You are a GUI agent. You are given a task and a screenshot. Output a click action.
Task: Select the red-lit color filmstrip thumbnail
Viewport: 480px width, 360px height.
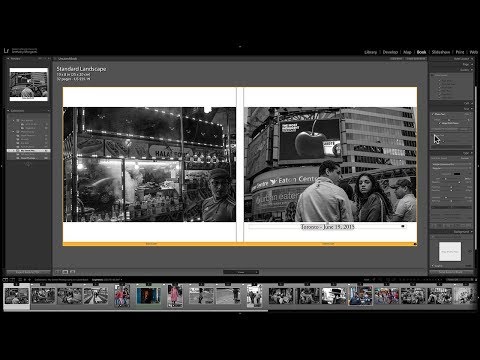click(149, 296)
